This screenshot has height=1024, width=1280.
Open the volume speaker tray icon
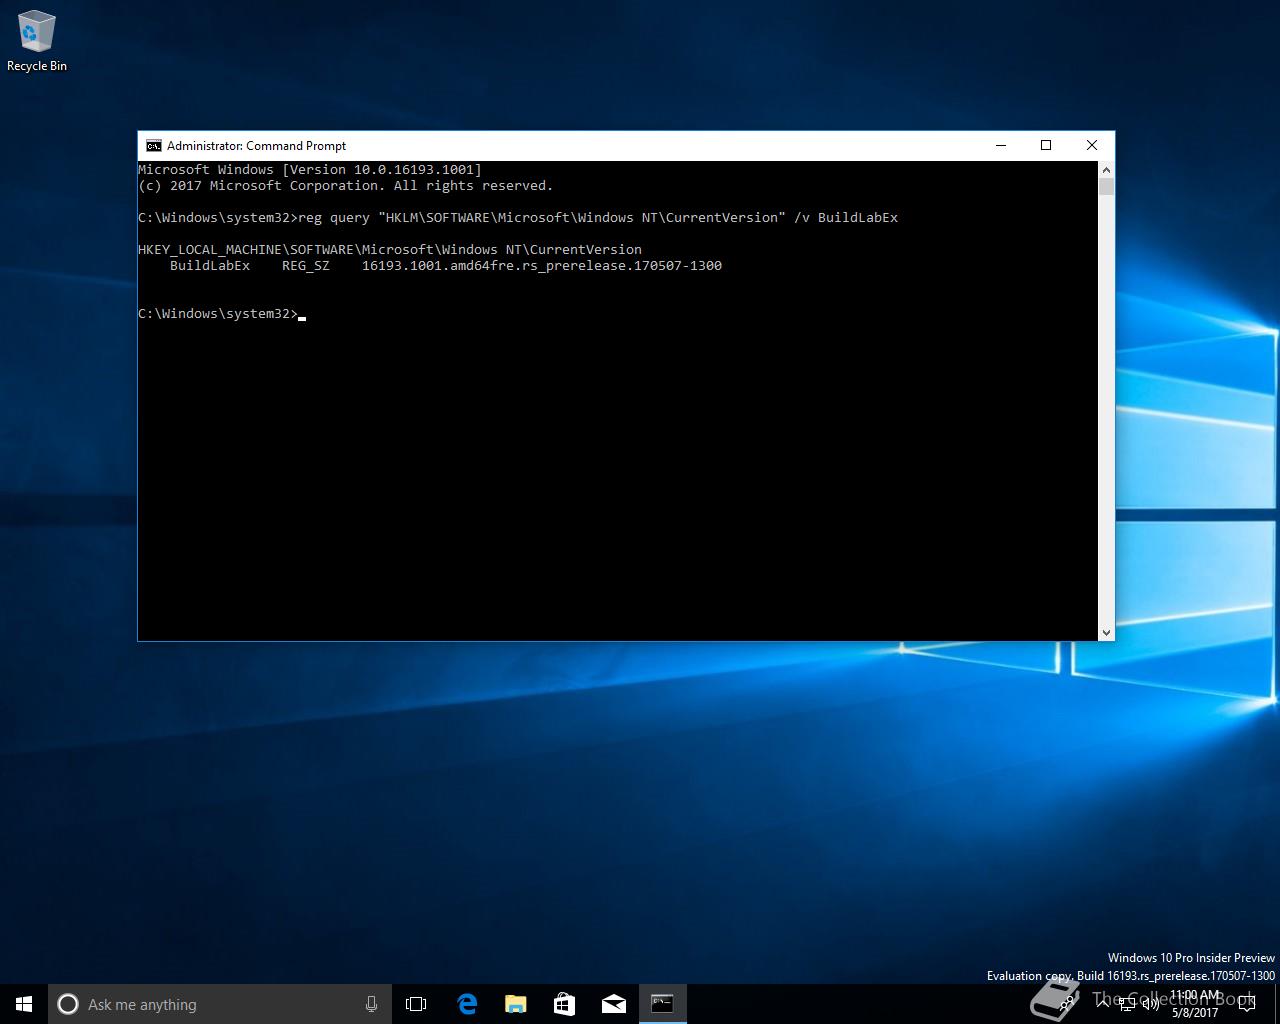click(1150, 1004)
